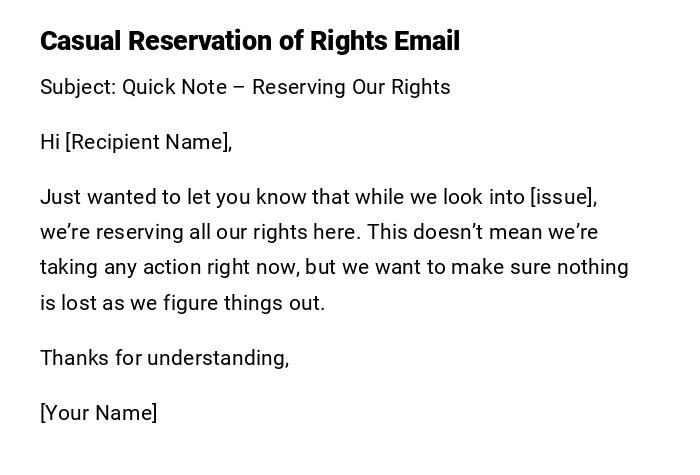Click the word 'Subject:' label

point(78,87)
